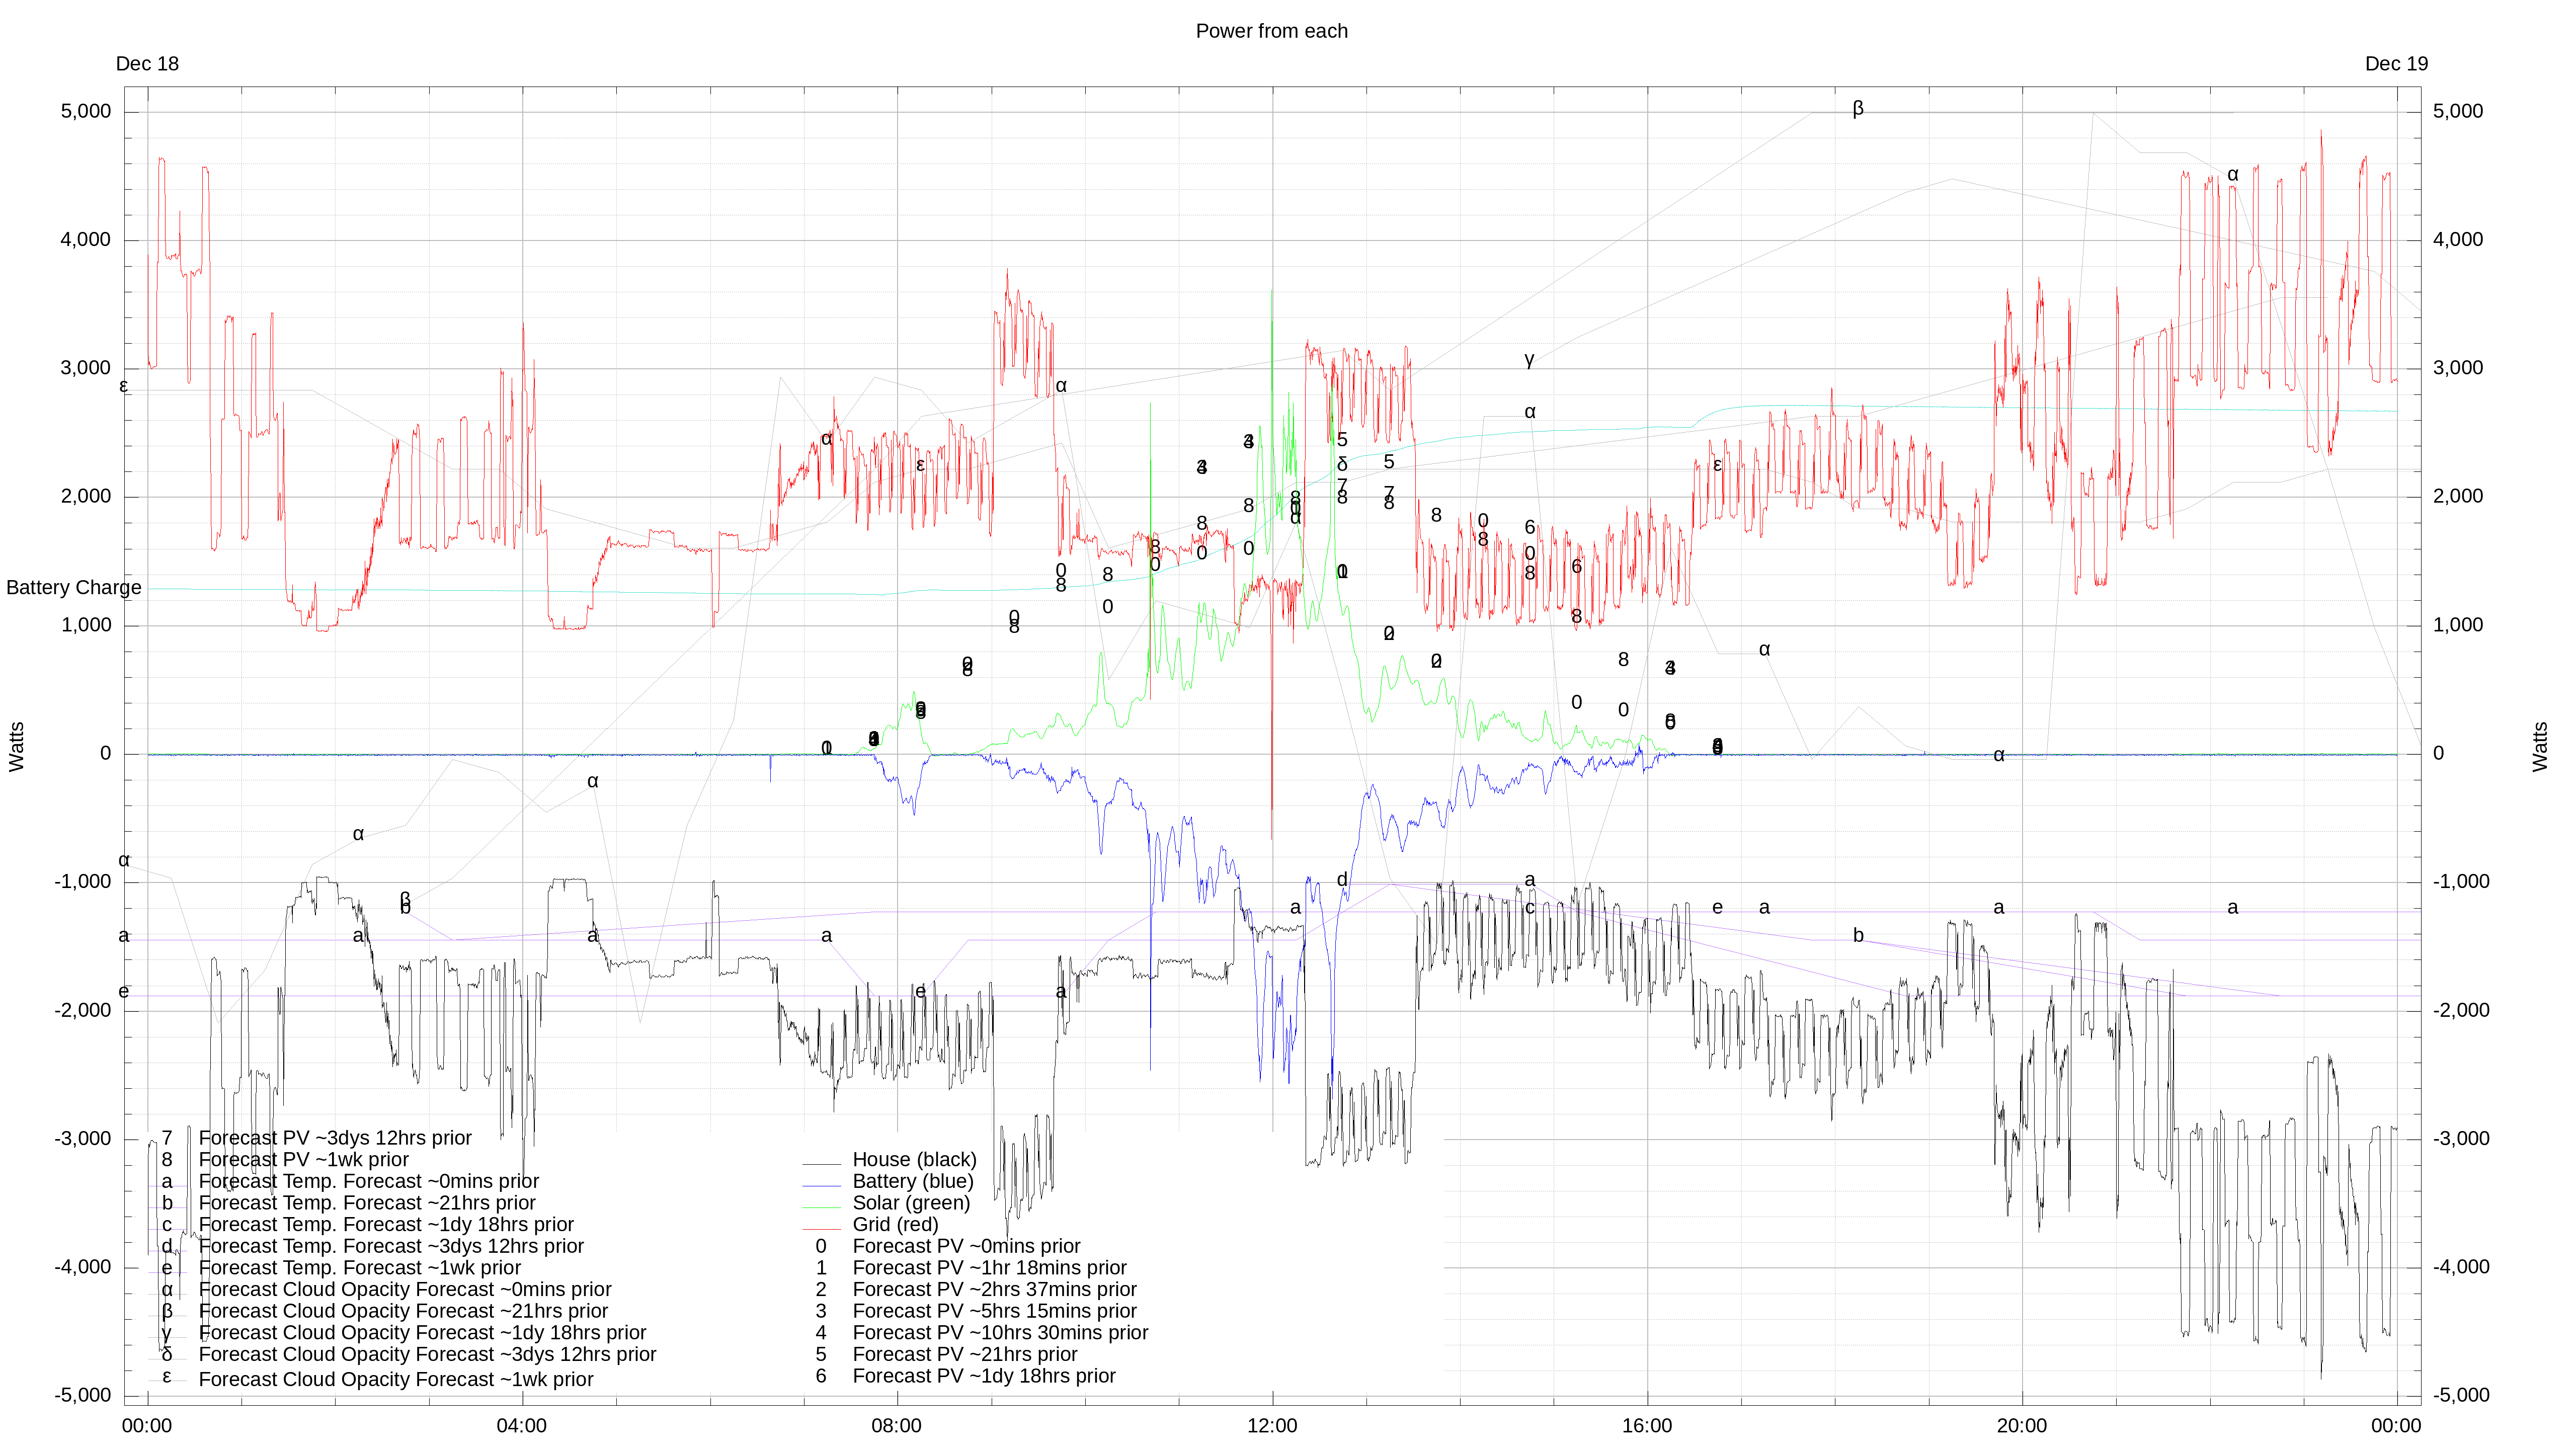Click legend 'Forecast Cloud Opacity Forecast ~1wk prior'
The image size is (2576, 1449).
(x=396, y=1380)
